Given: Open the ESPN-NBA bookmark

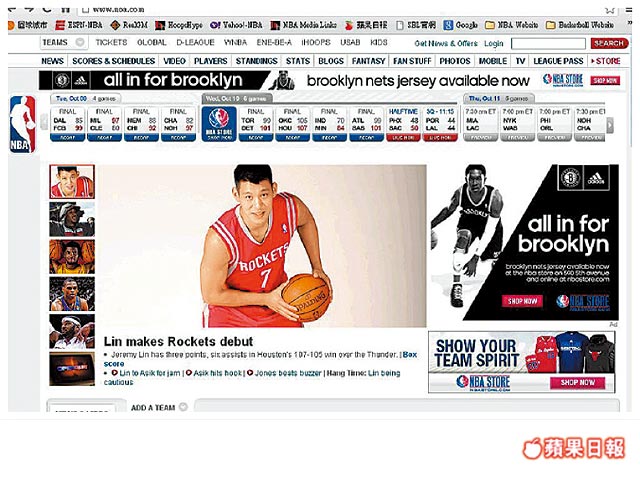Looking at the screenshot, I should 79,25.
